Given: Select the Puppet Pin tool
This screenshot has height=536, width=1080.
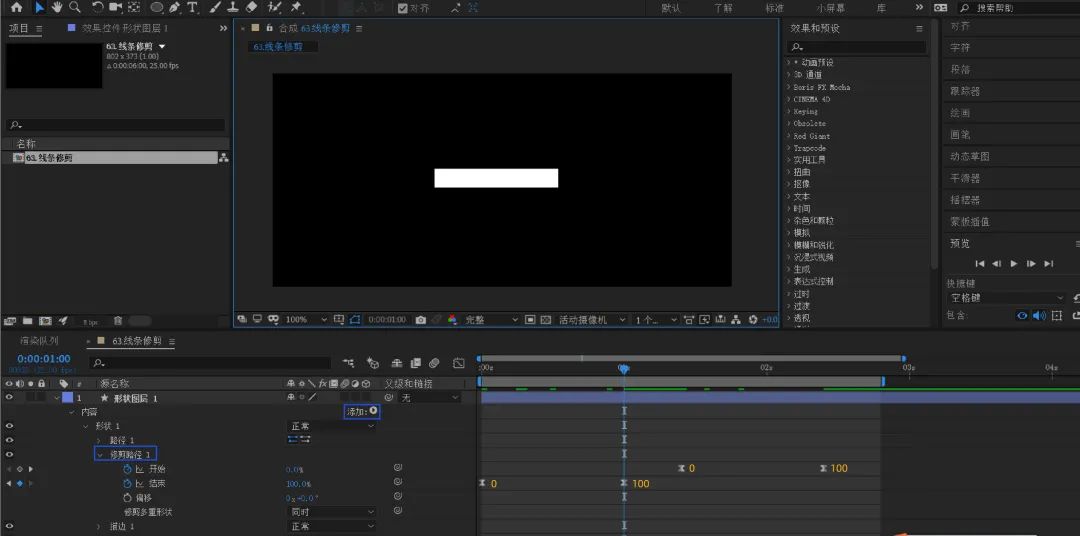Looking at the screenshot, I should (296, 8).
